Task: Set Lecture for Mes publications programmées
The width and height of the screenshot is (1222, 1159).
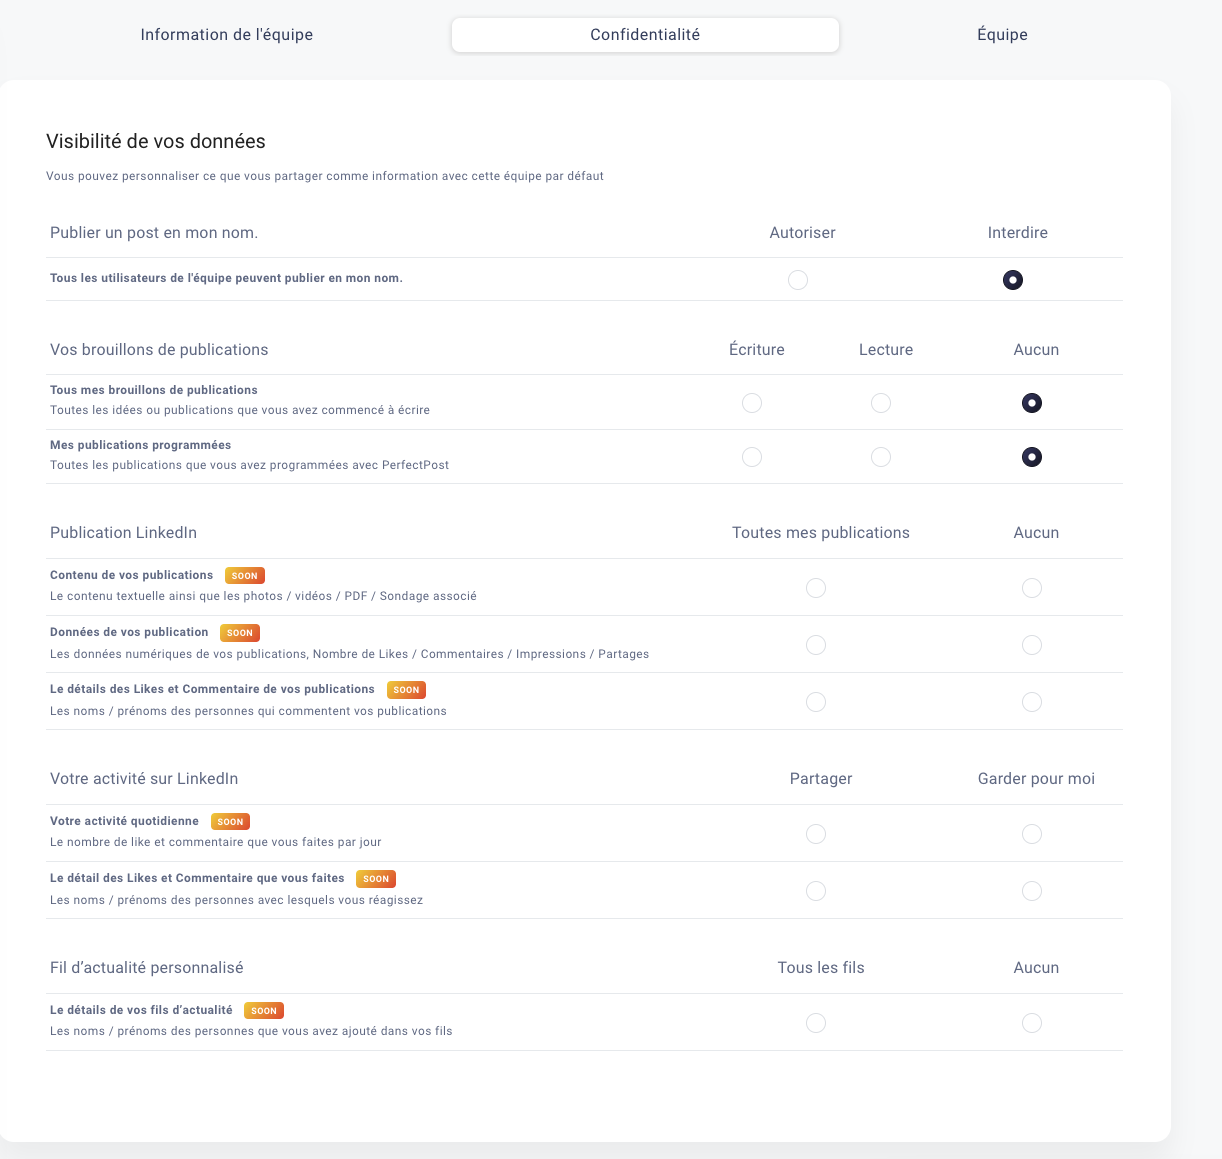Action: (881, 457)
